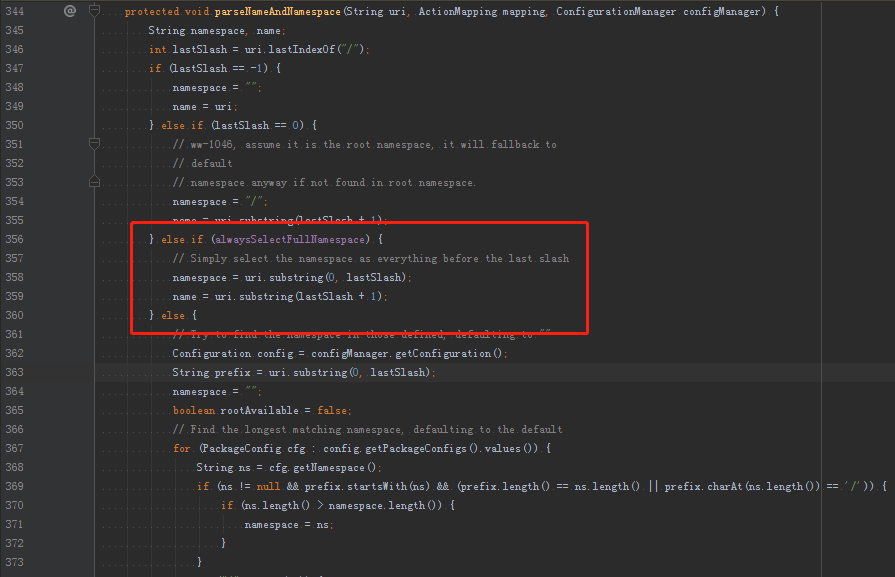Click line number 348 in the gutter

pyautogui.click(x=14, y=87)
